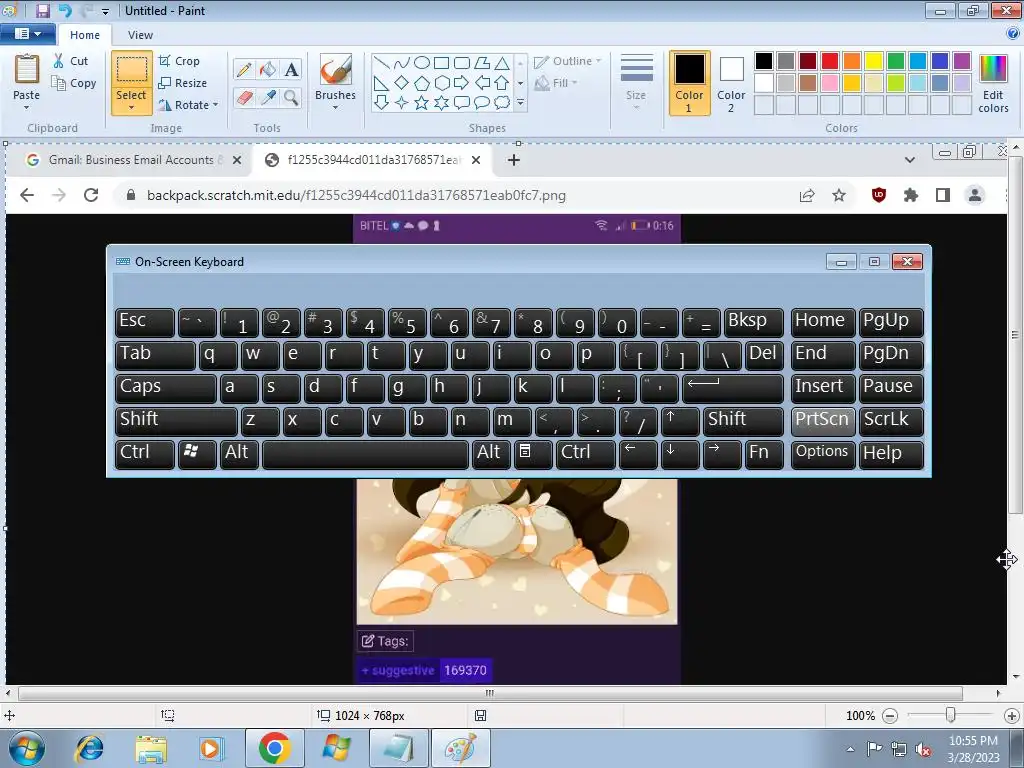Select Color 2 background box
This screenshot has width=1024, height=768.
point(731,83)
